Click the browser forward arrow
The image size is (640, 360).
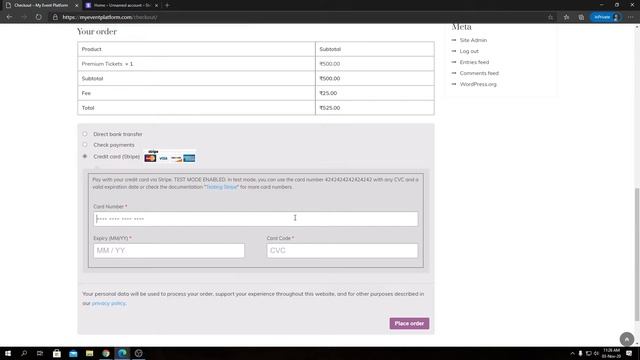pyautogui.click(x=24, y=17)
